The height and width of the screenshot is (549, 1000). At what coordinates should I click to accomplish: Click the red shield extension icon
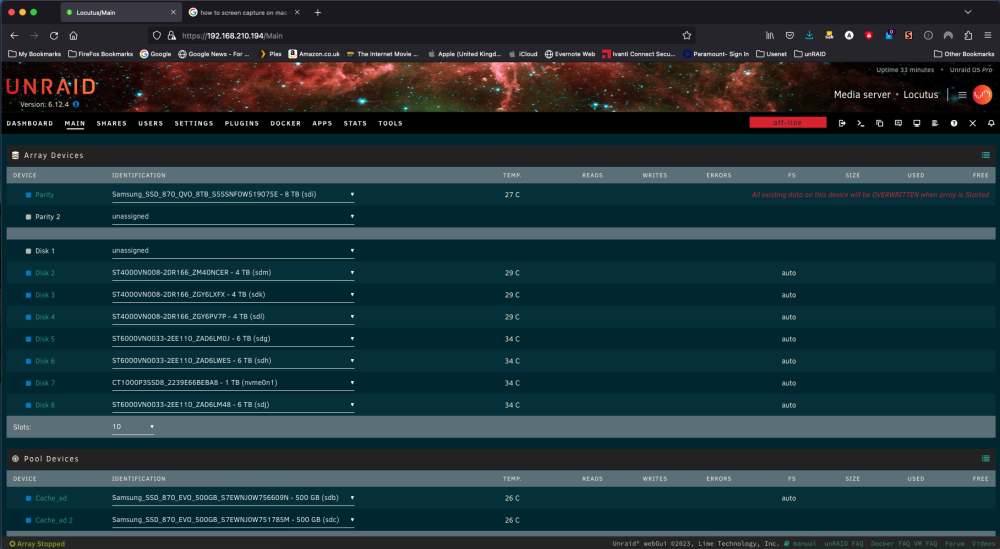869,36
